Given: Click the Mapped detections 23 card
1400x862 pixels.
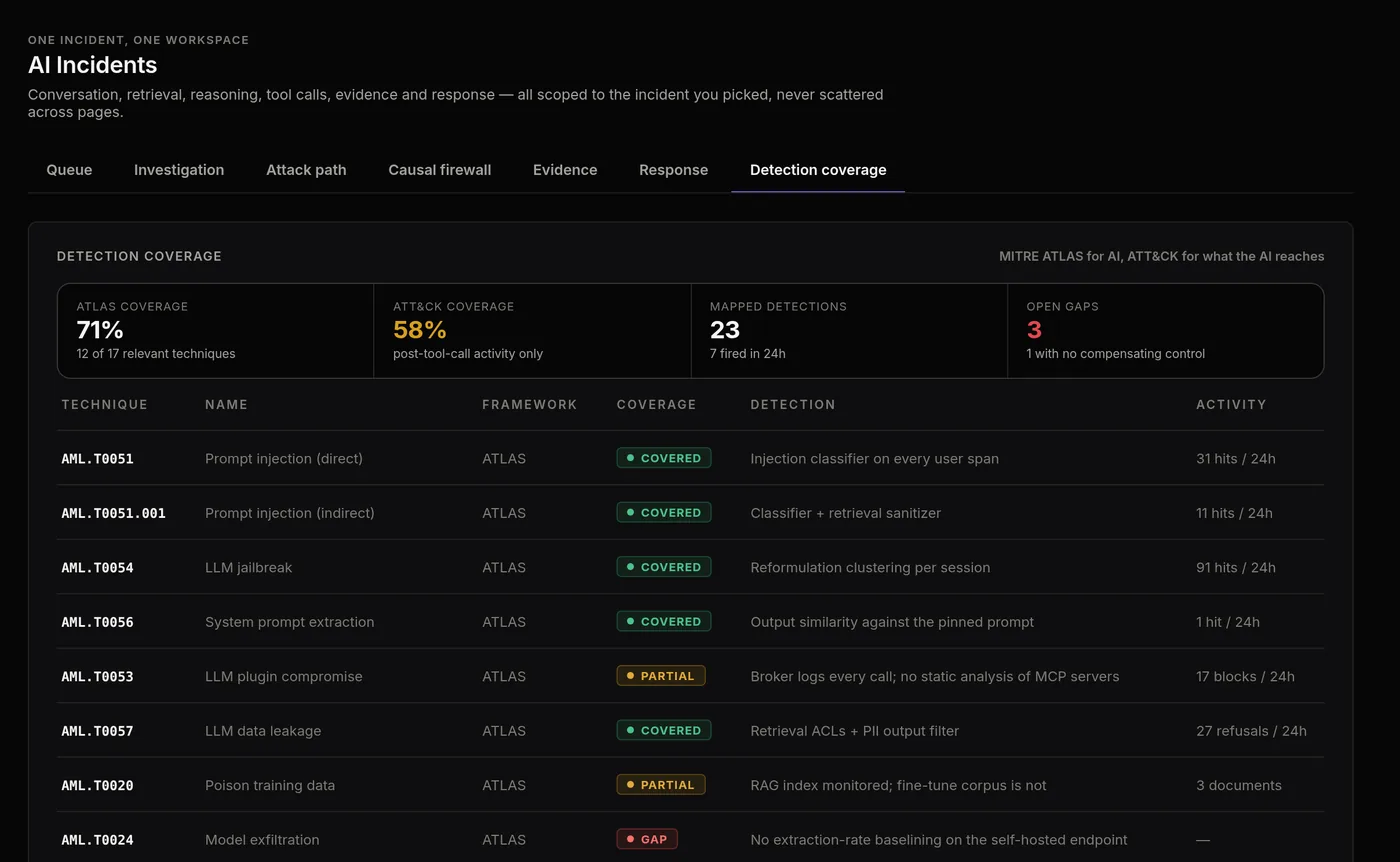Looking at the screenshot, I should pos(849,331).
